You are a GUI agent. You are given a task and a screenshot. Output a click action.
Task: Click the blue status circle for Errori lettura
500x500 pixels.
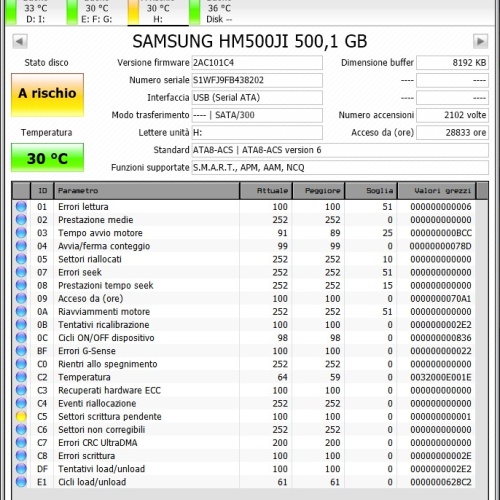pos(21,207)
